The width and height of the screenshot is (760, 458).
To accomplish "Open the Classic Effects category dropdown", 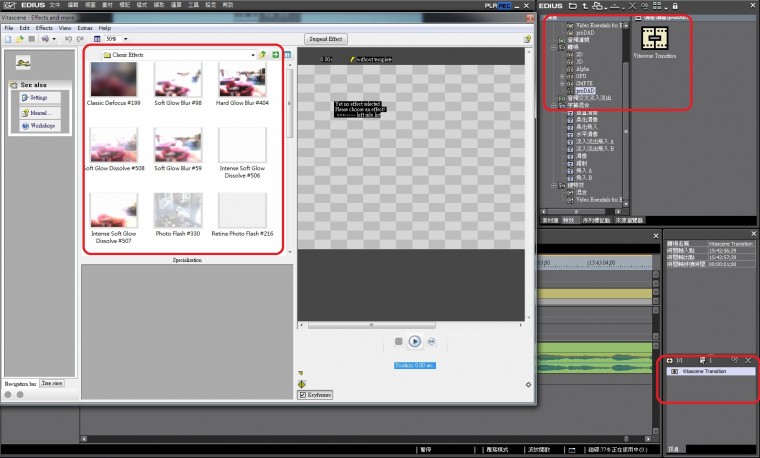I will (252, 55).
